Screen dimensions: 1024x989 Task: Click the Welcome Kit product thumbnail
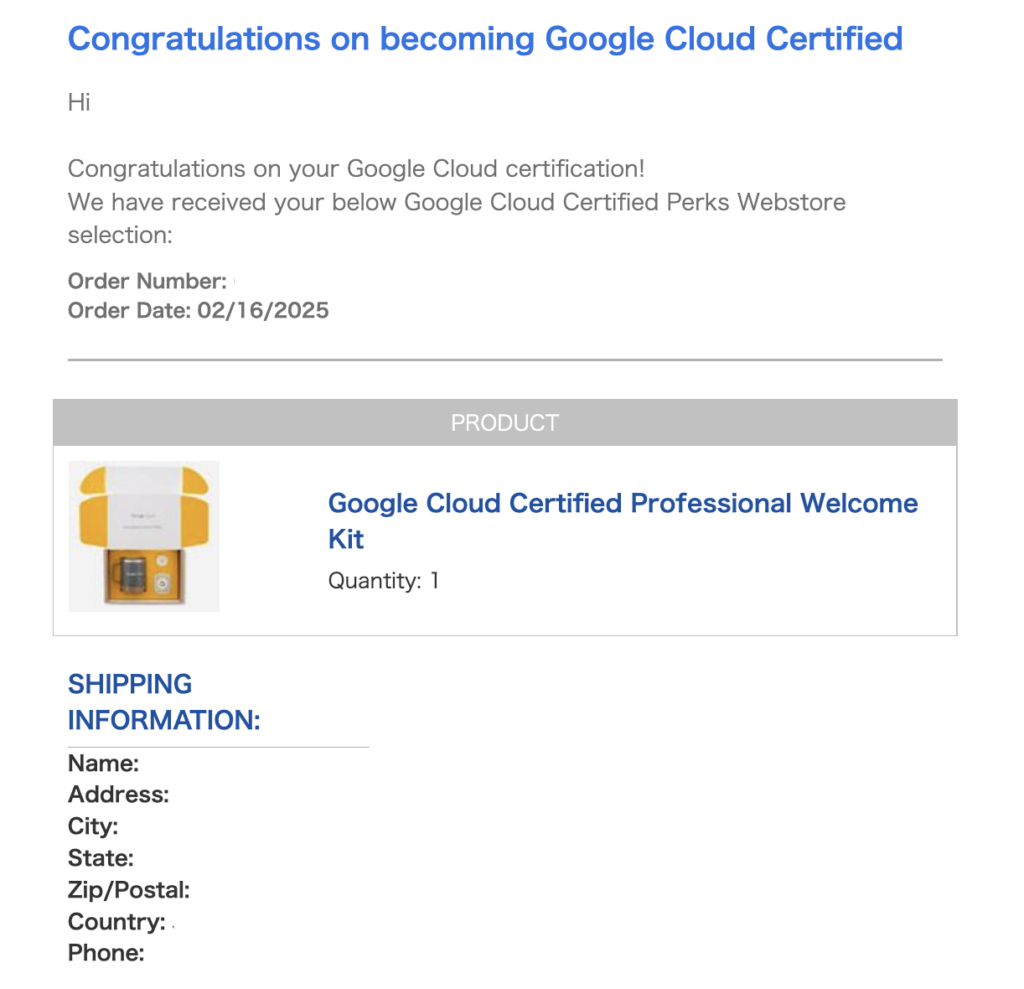click(x=144, y=536)
